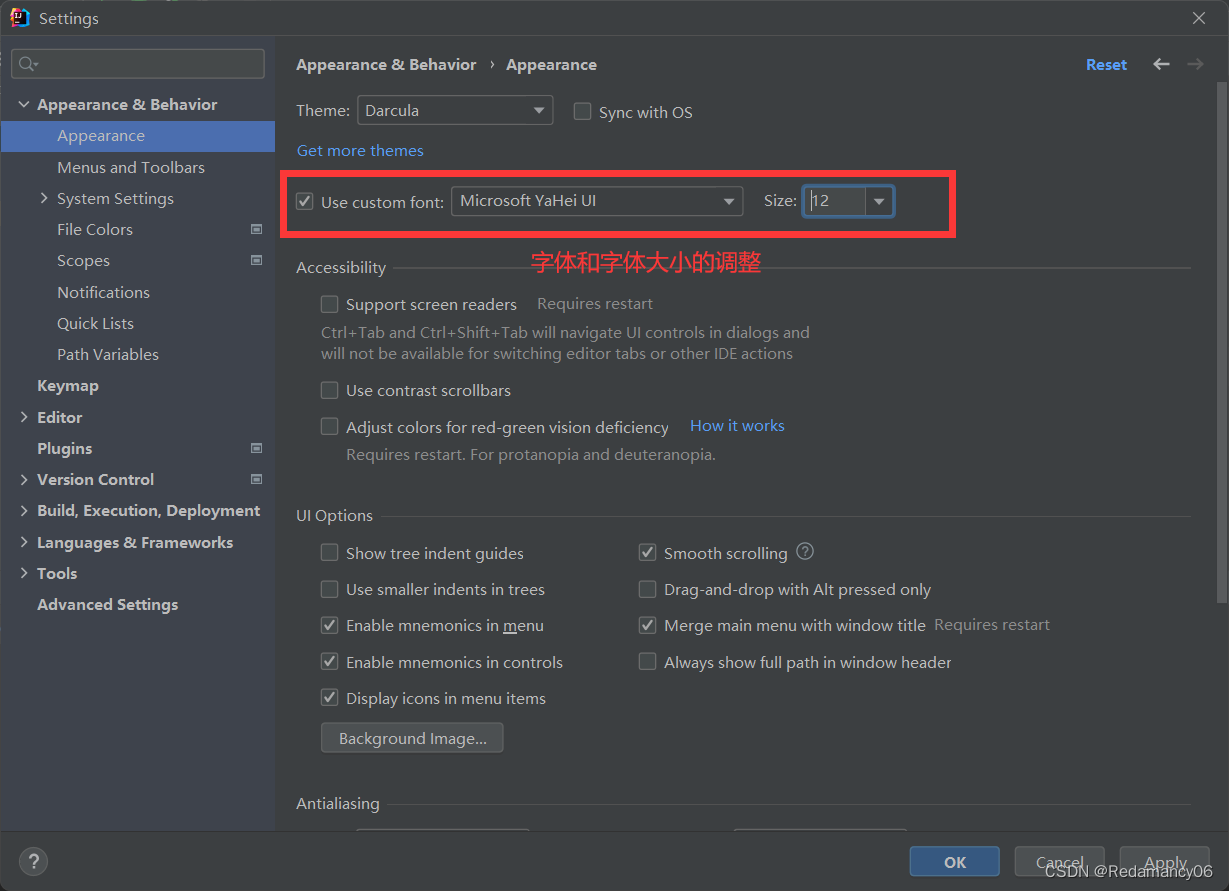1229x891 pixels.
Task: Enable Show tree indent guides
Action: coord(329,553)
